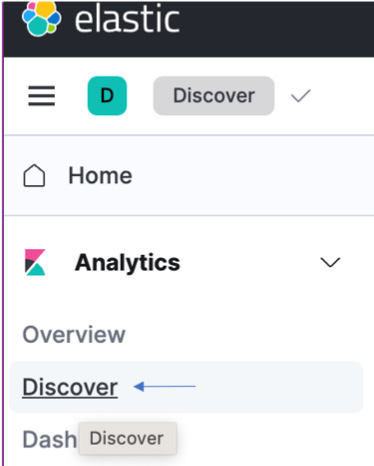
Task: Select the Discover breadcrumb badge
Action: point(214,96)
